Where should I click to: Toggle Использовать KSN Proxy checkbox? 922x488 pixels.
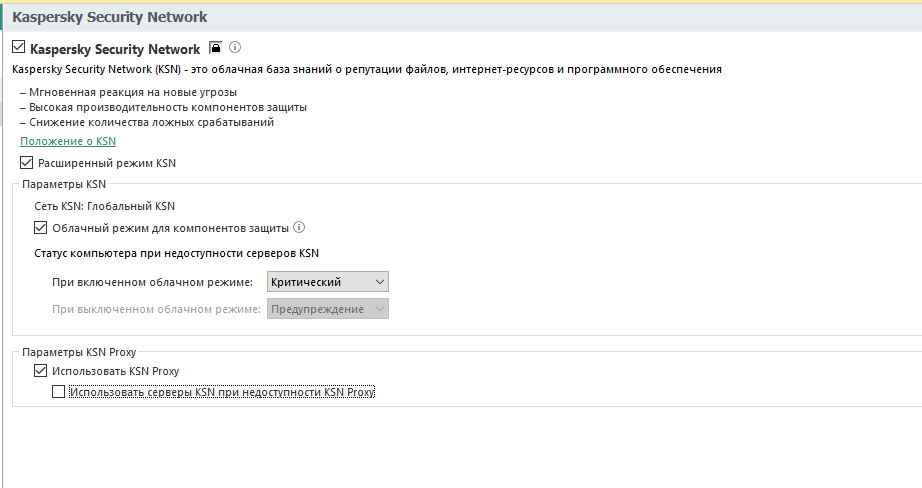[41, 370]
